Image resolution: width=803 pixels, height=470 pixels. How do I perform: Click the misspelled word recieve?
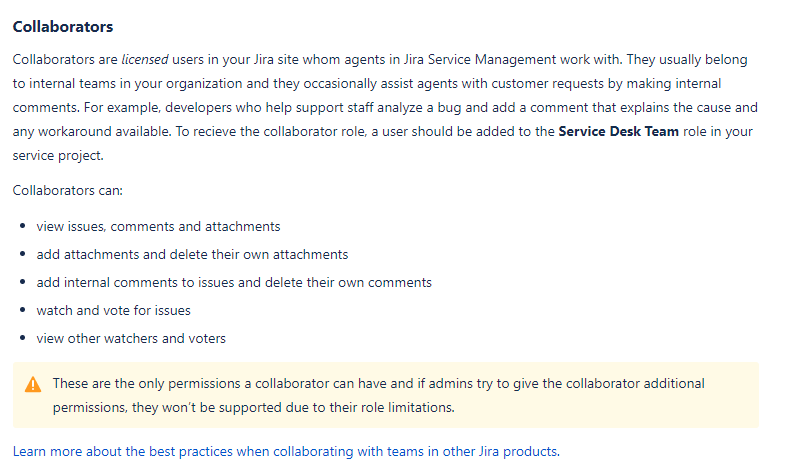pos(214,132)
